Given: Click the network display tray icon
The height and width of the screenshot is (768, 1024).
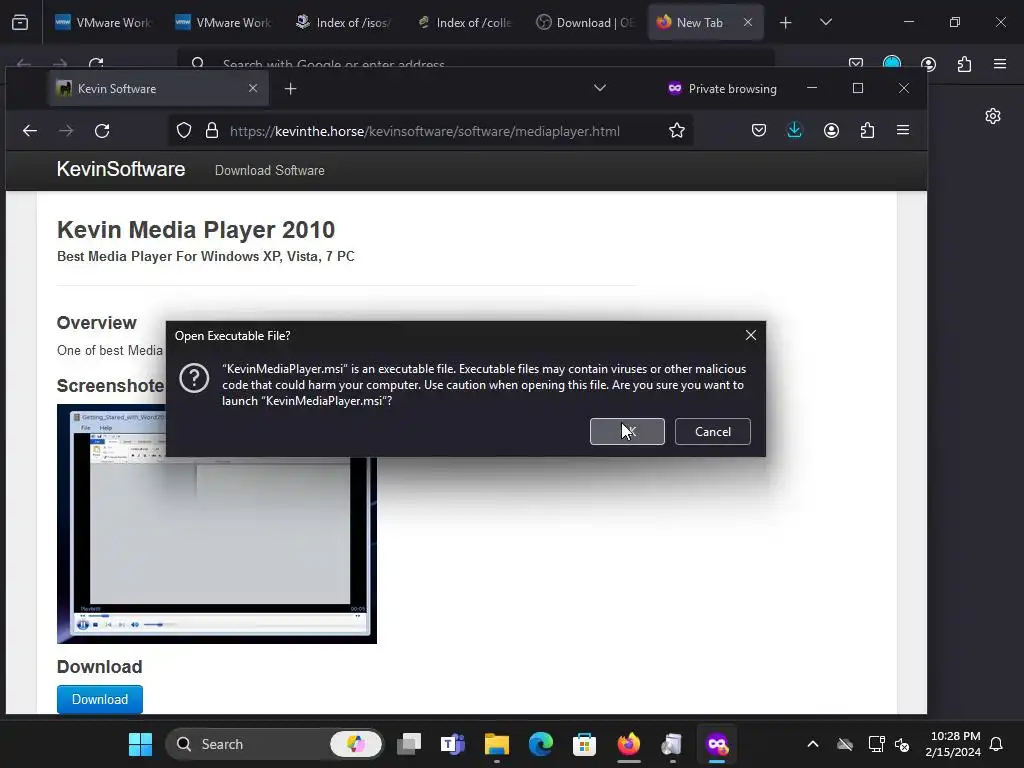Looking at the screenshot, I should point(876,744).
